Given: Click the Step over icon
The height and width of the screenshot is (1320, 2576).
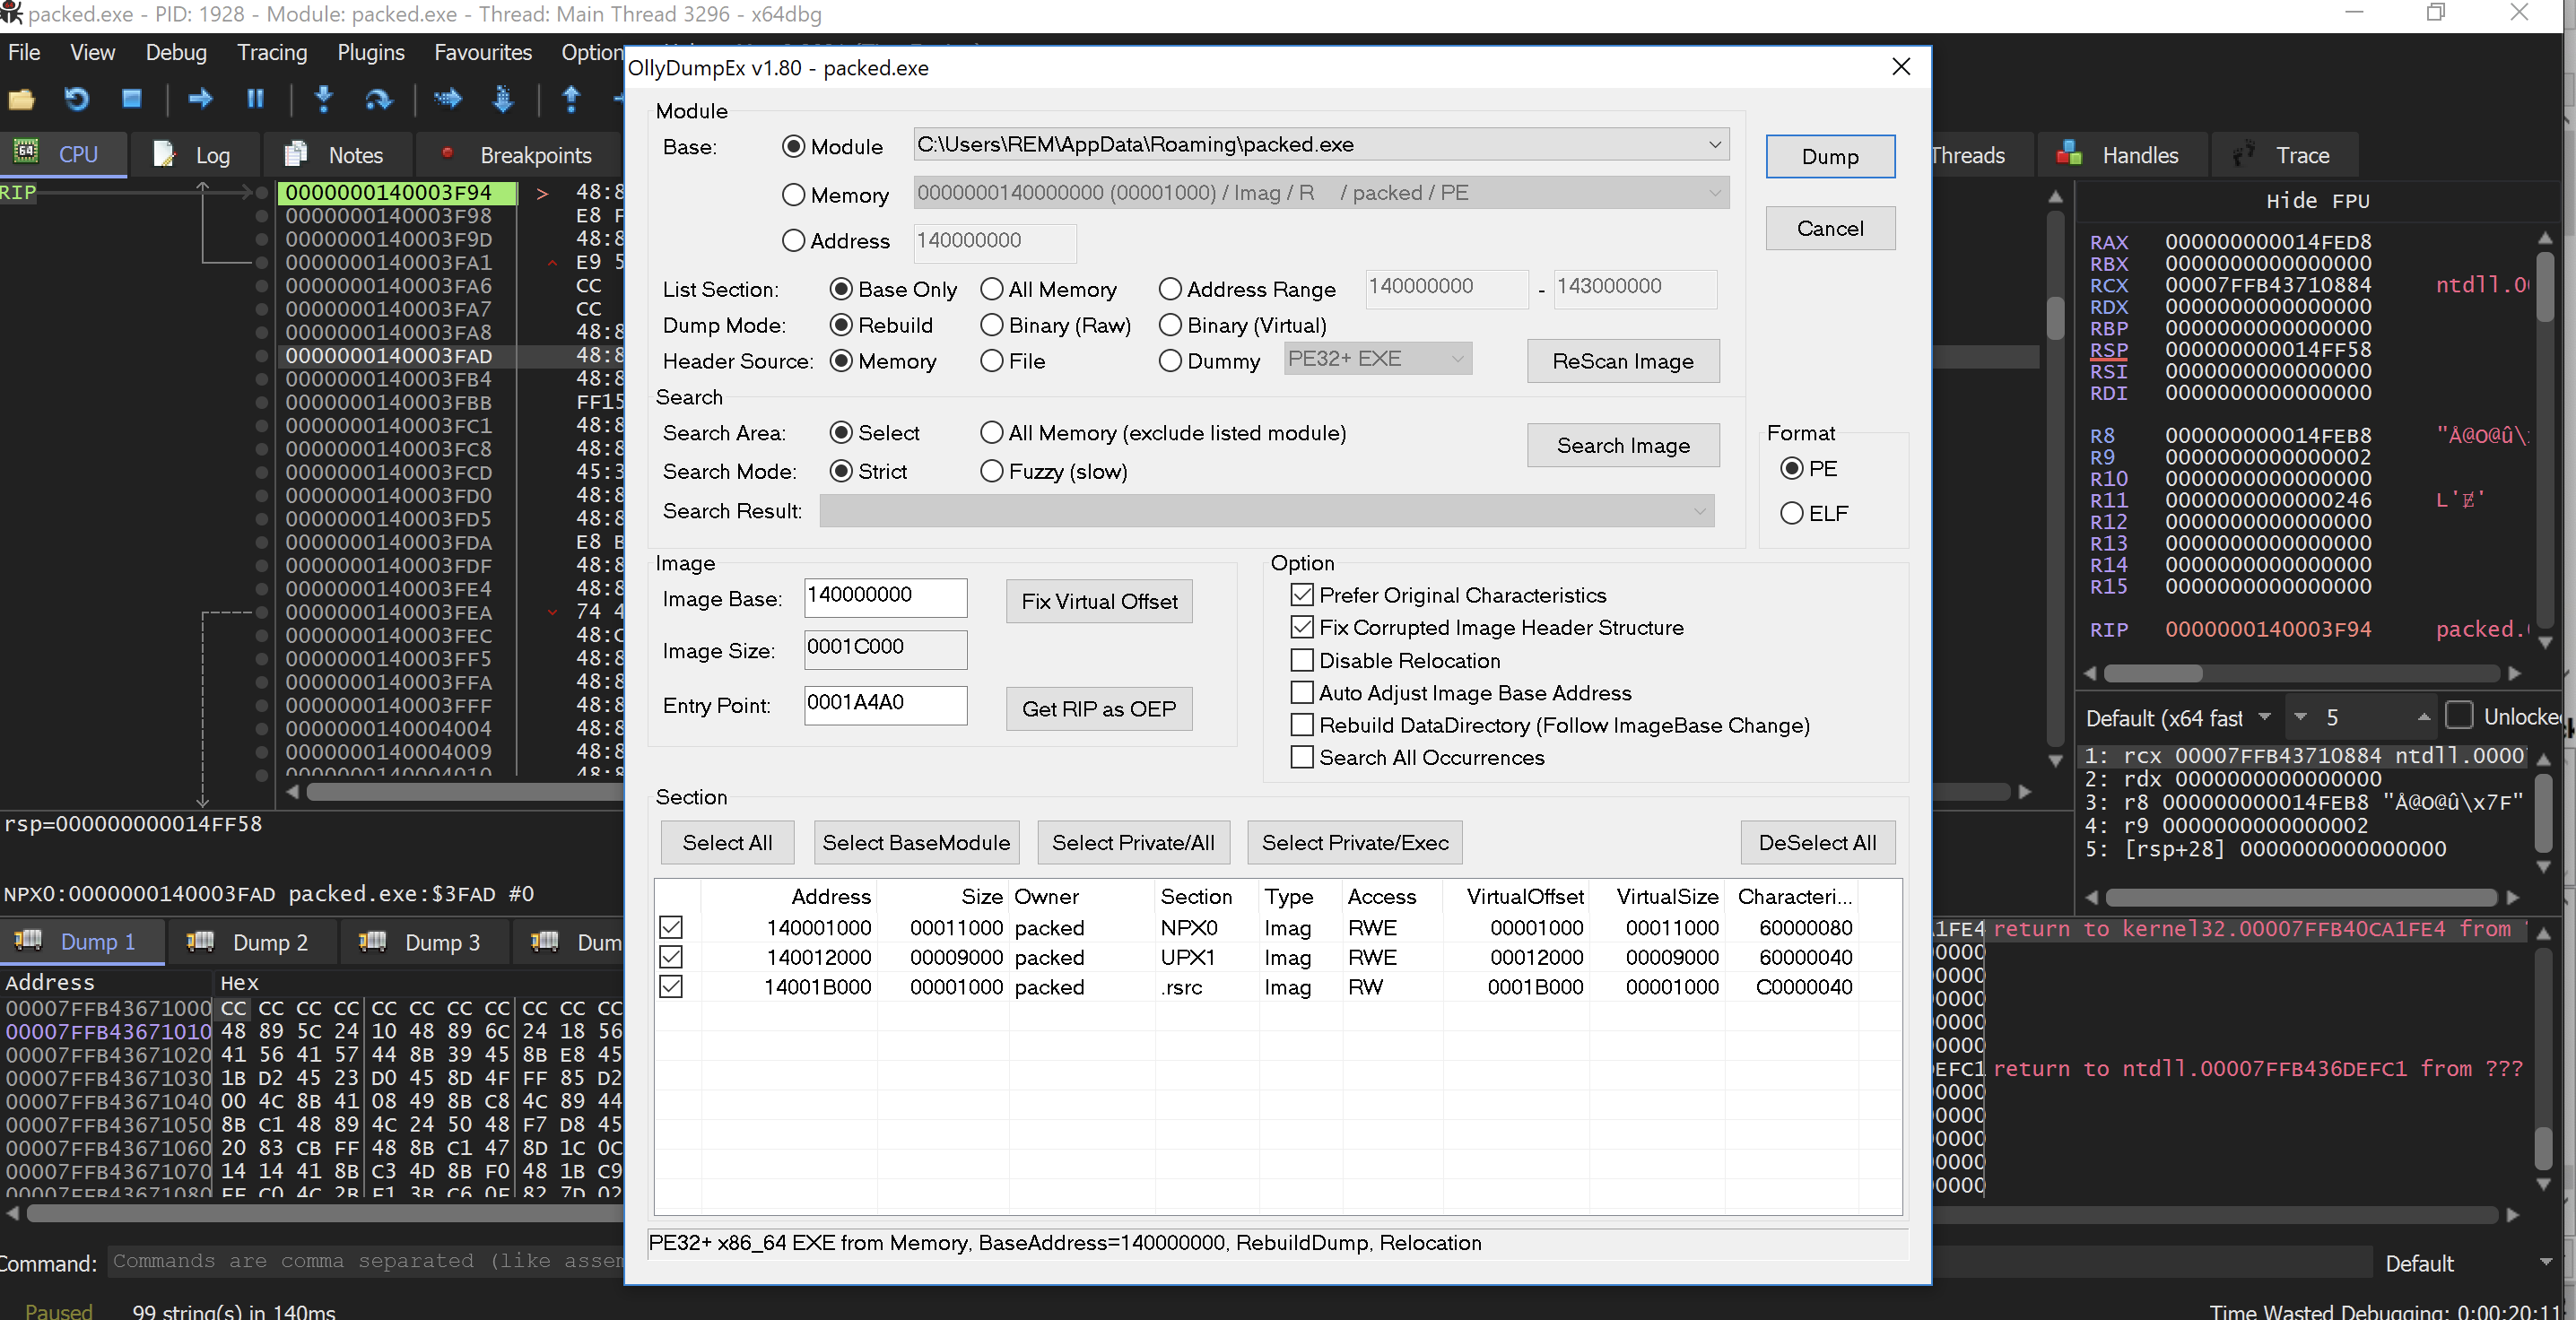Looking at the screenshot, I should click(379, 99).
